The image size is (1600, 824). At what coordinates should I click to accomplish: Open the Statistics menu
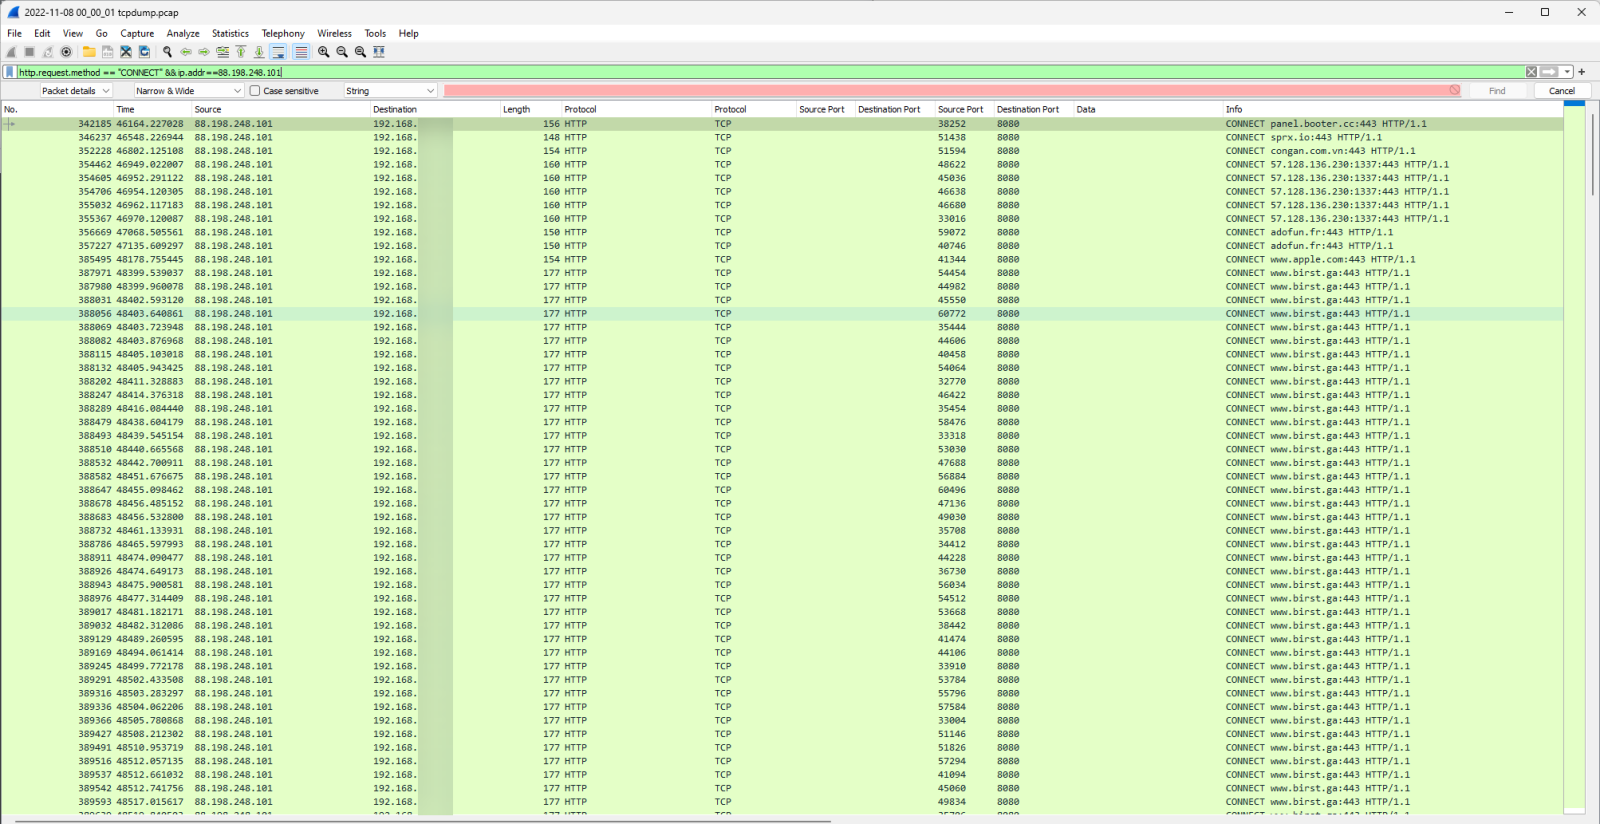tap(230, 33)
